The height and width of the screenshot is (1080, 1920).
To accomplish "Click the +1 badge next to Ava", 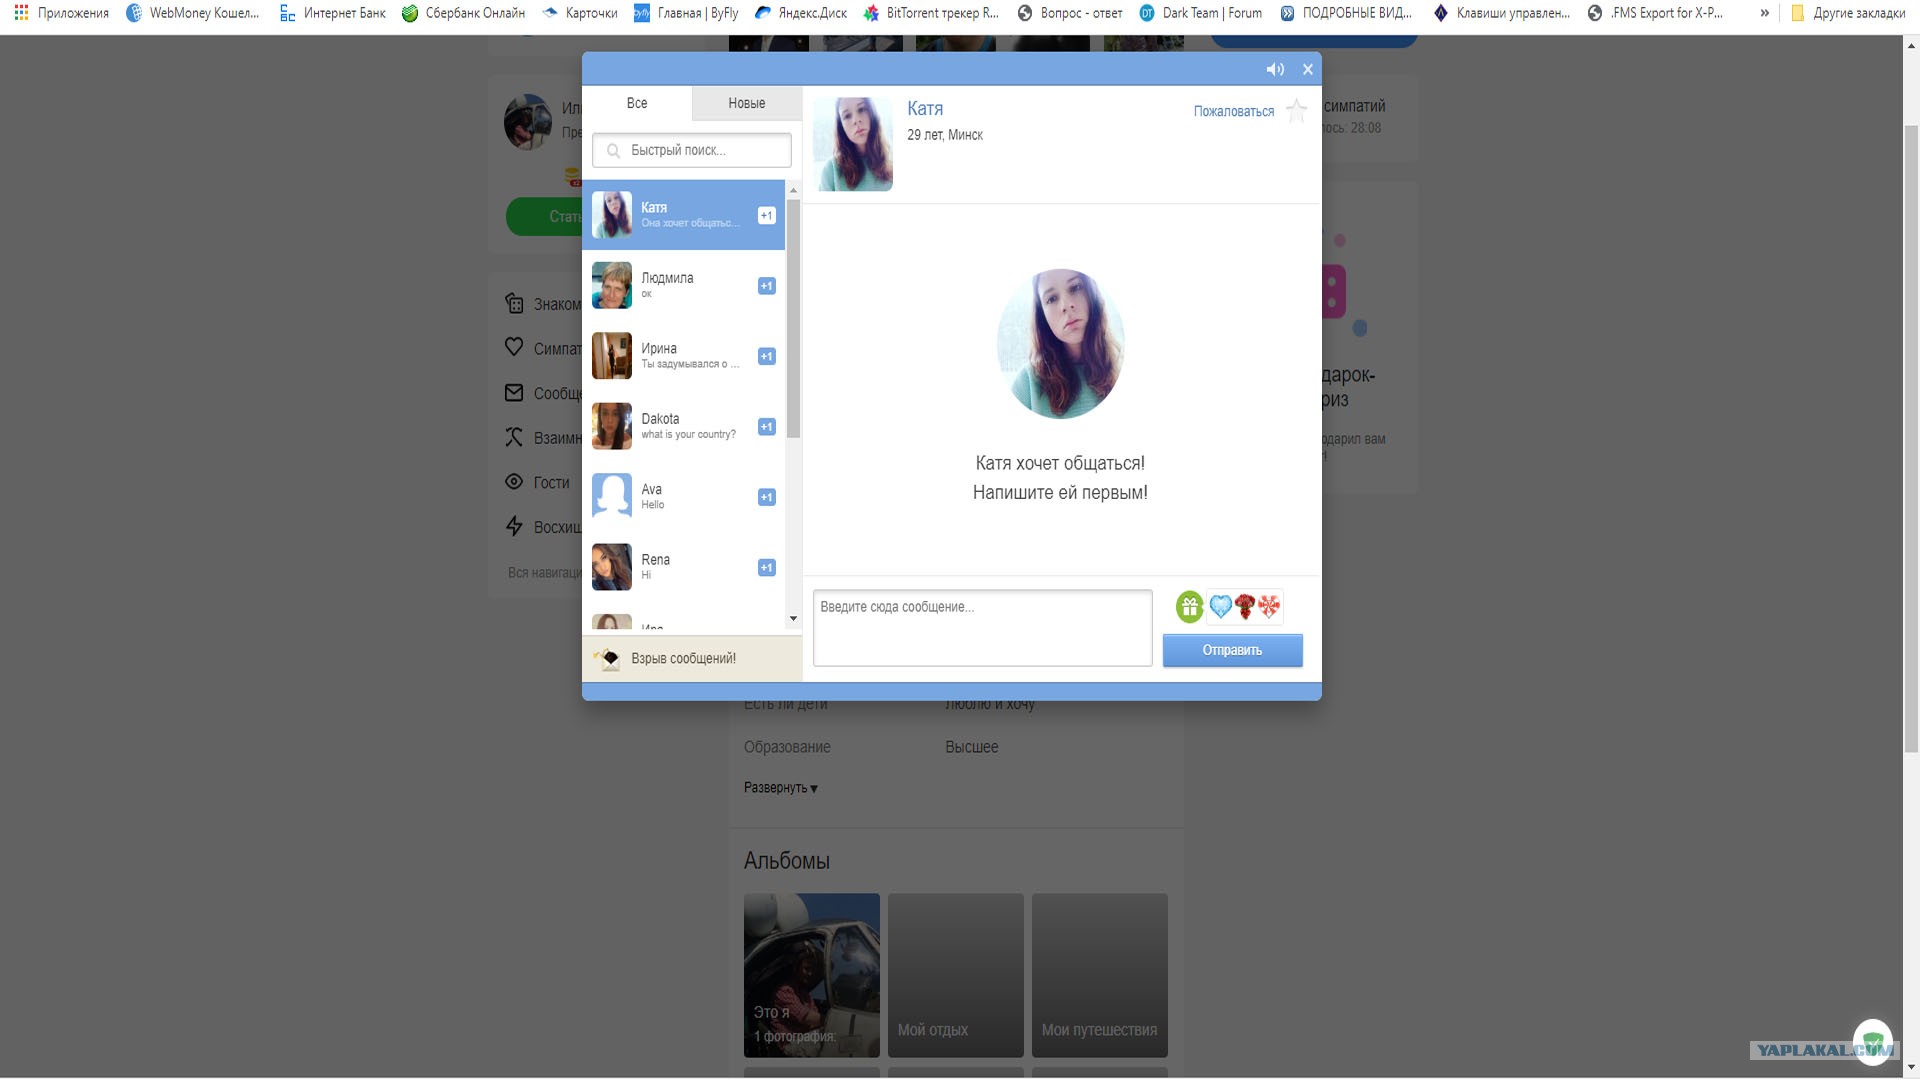I will click(x=767, y=497).
